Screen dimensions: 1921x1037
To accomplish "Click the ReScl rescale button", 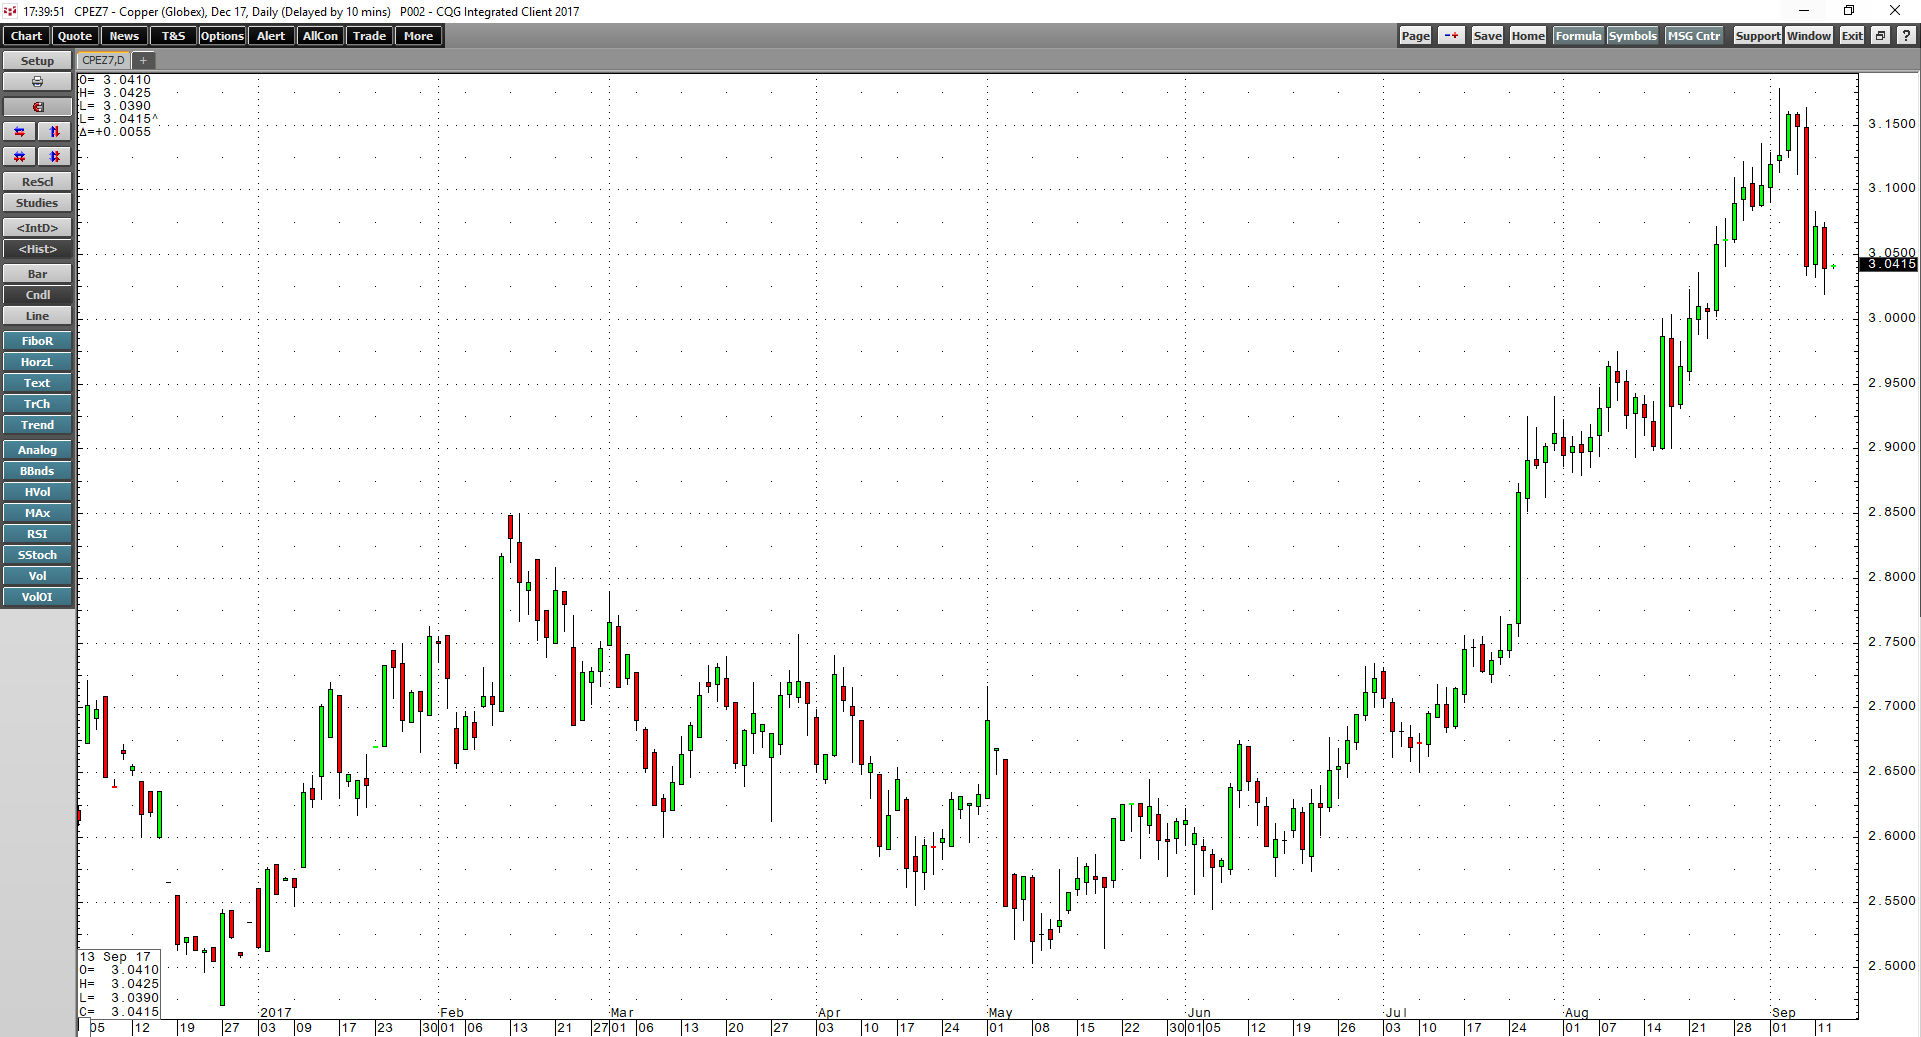I will pos(37,182).
